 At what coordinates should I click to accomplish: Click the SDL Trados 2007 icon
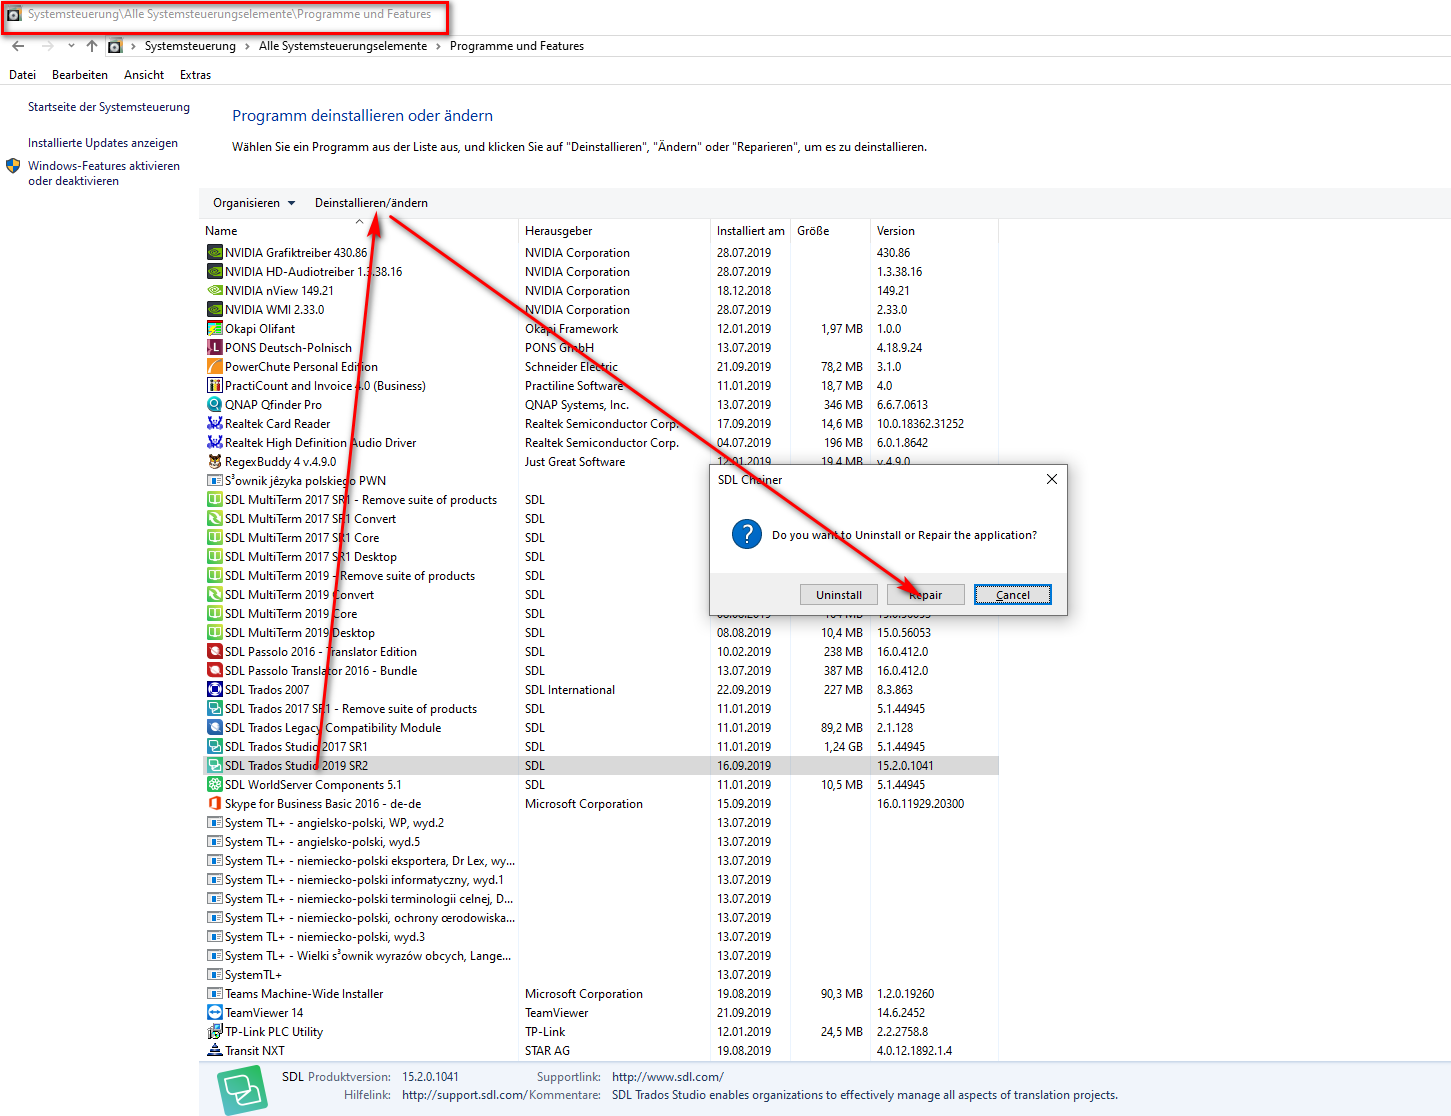214,690
